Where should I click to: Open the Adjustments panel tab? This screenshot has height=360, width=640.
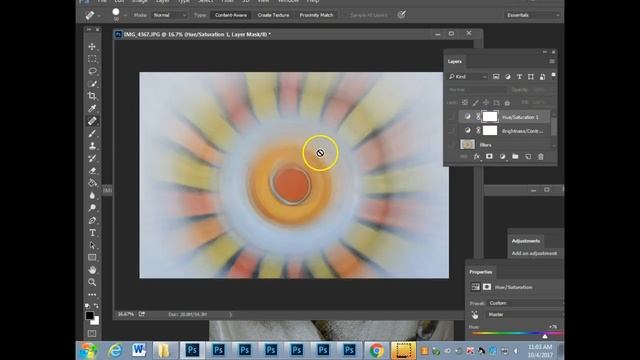coord(526,241)
